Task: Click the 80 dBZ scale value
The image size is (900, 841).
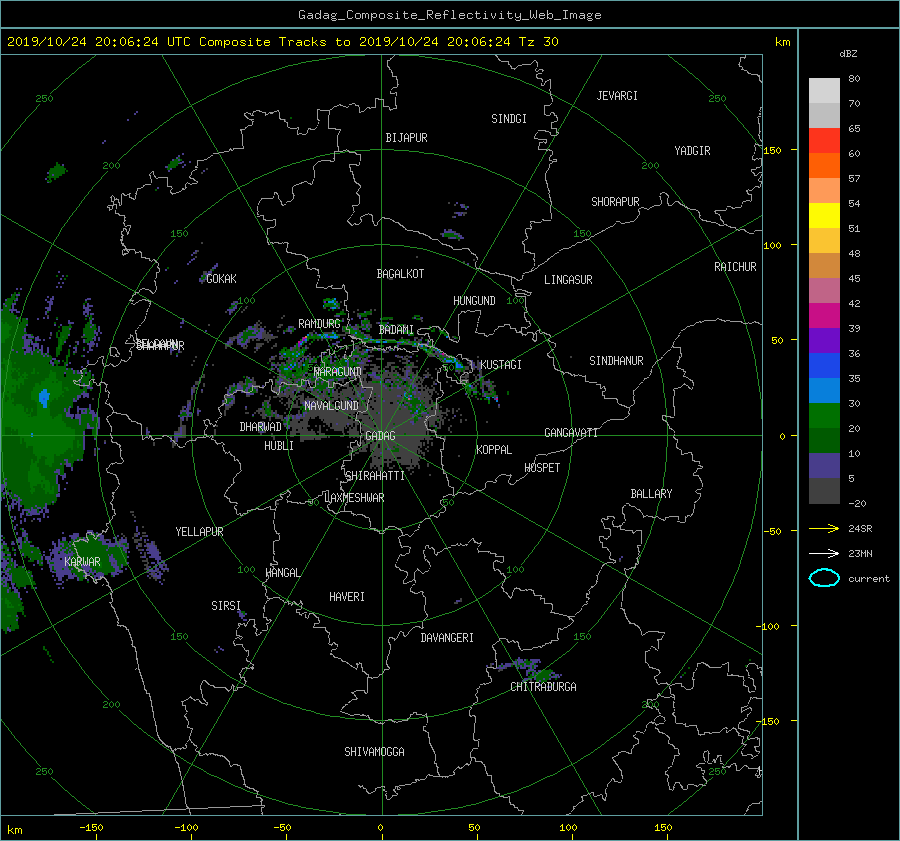Action: tap(854, 79)
